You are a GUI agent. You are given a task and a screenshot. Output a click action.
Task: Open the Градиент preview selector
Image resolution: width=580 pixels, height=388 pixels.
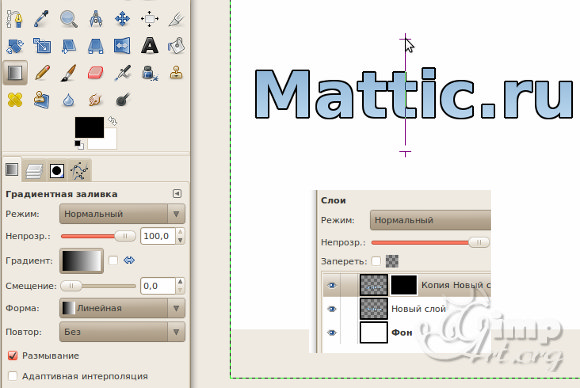click(81, 261)
